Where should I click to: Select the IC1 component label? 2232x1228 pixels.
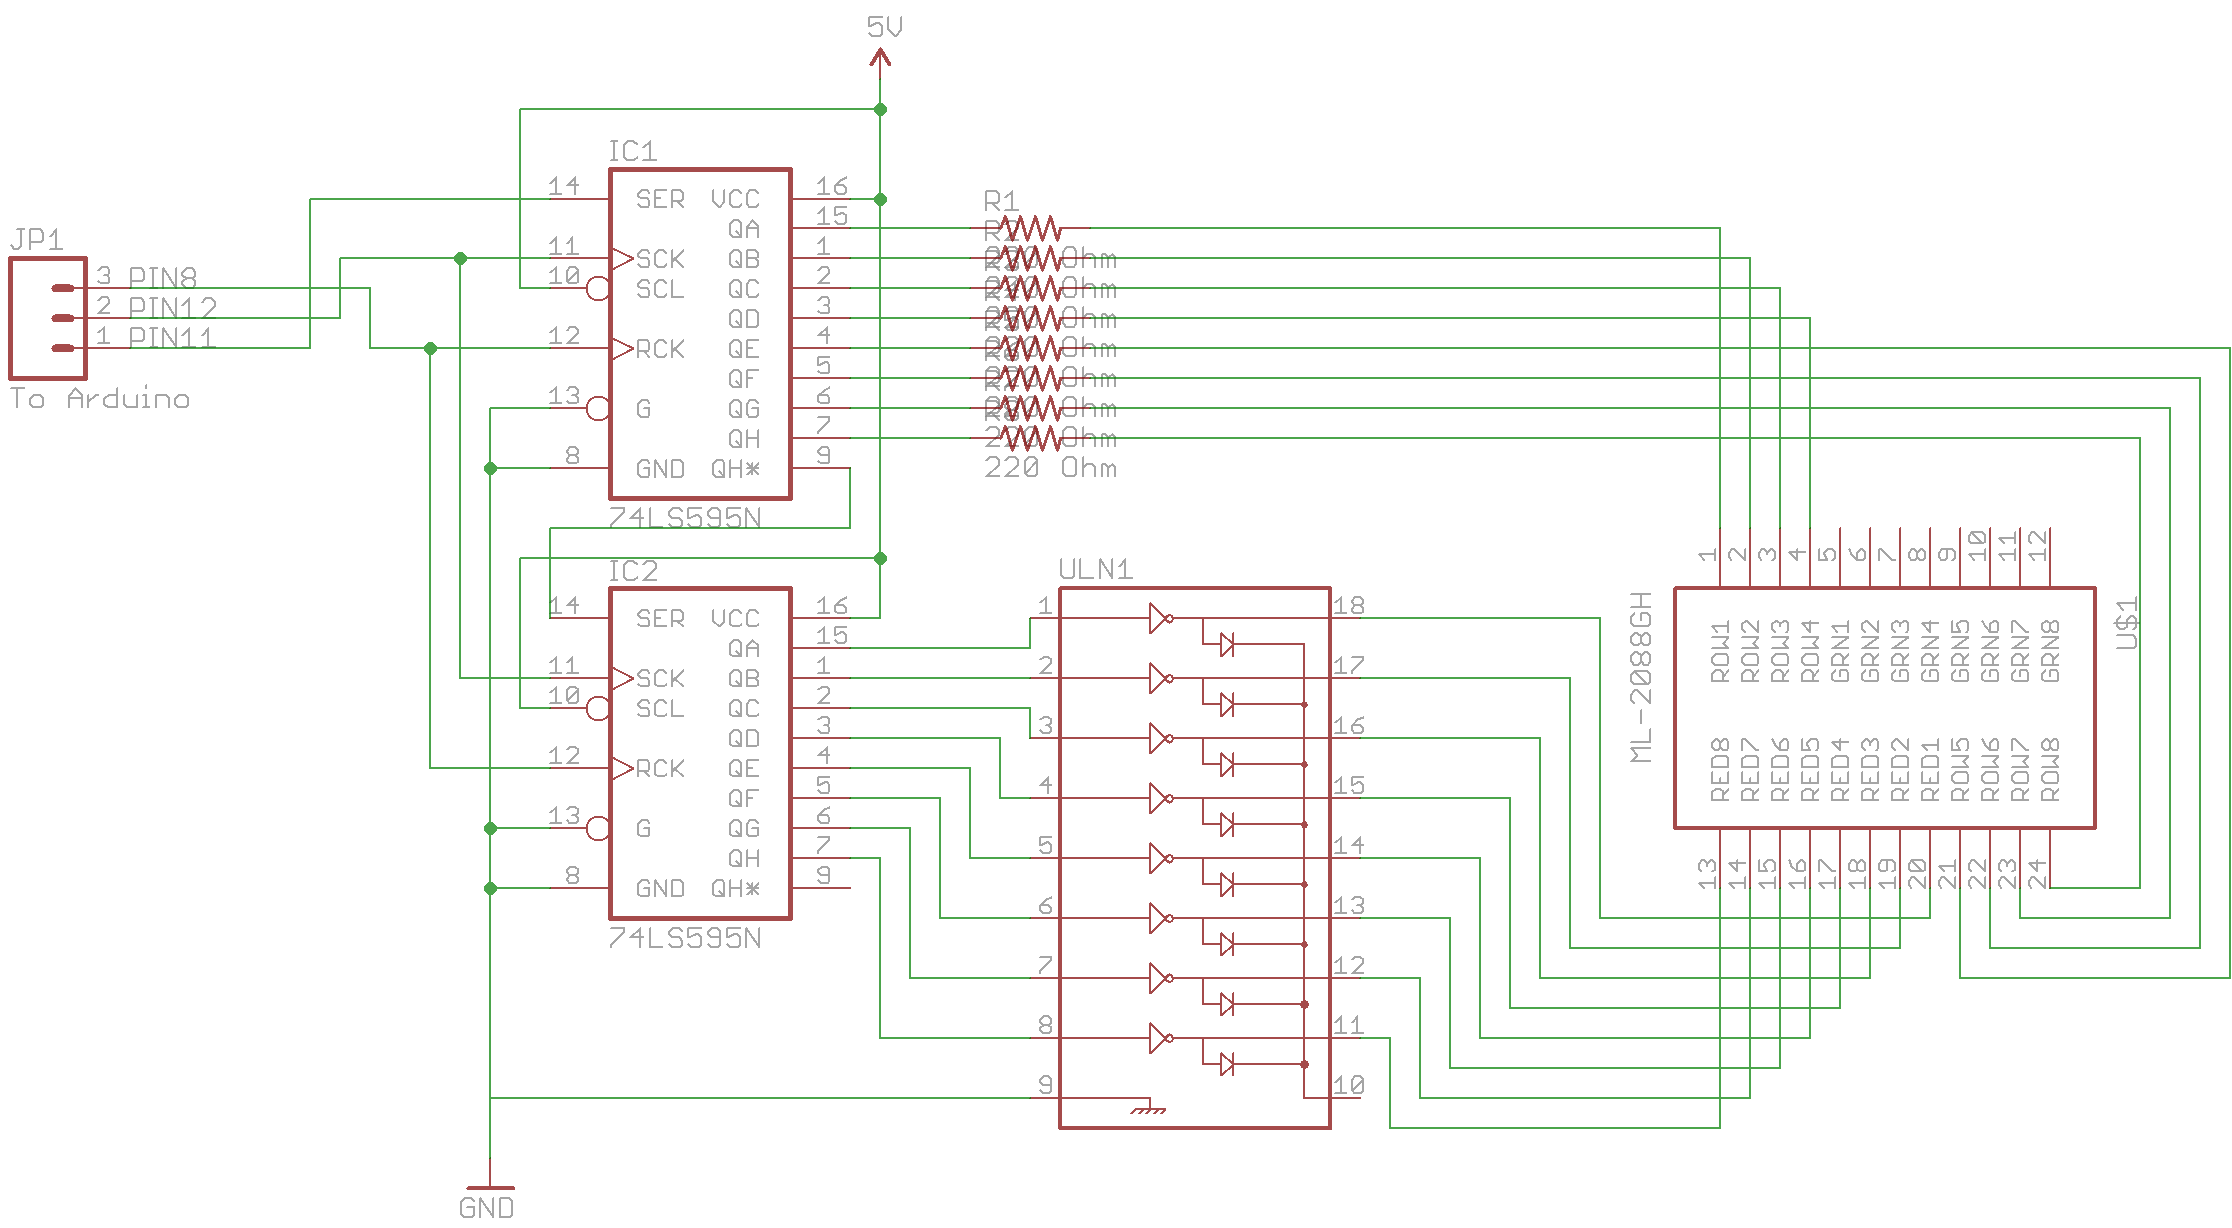[633, 151]
